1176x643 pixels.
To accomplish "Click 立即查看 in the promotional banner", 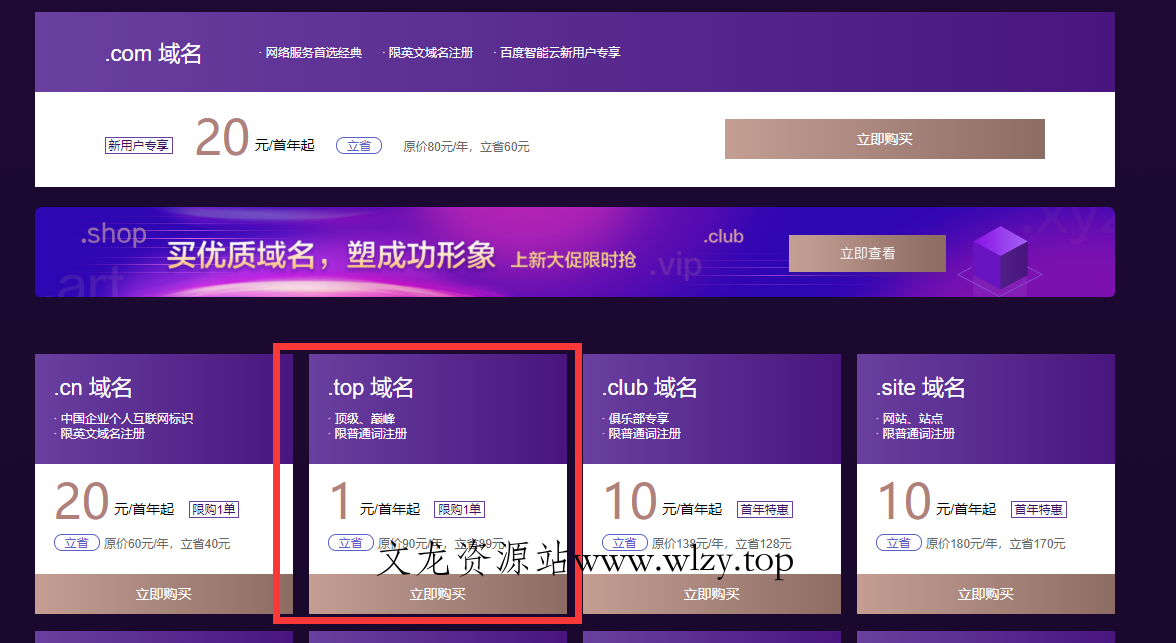I will 866,253.
